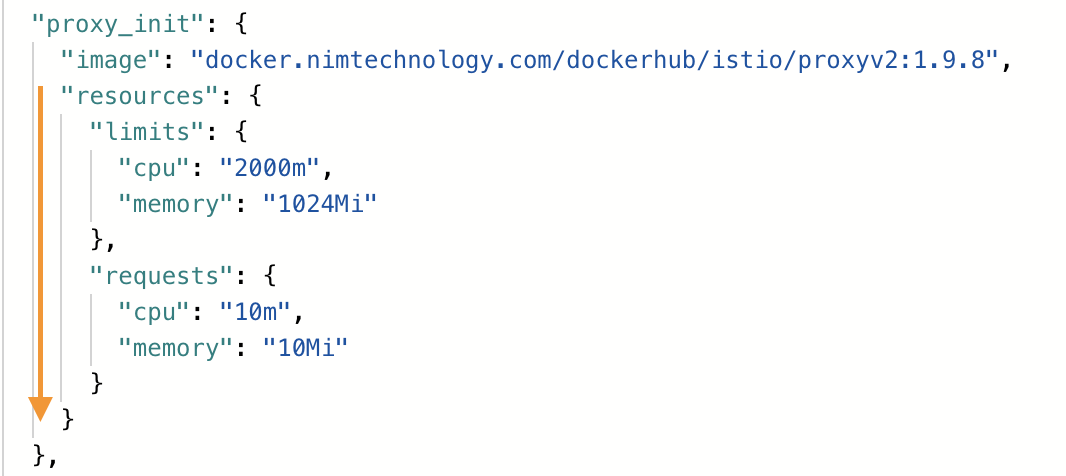
Task: Select the "image" key name
Action: 114,61
